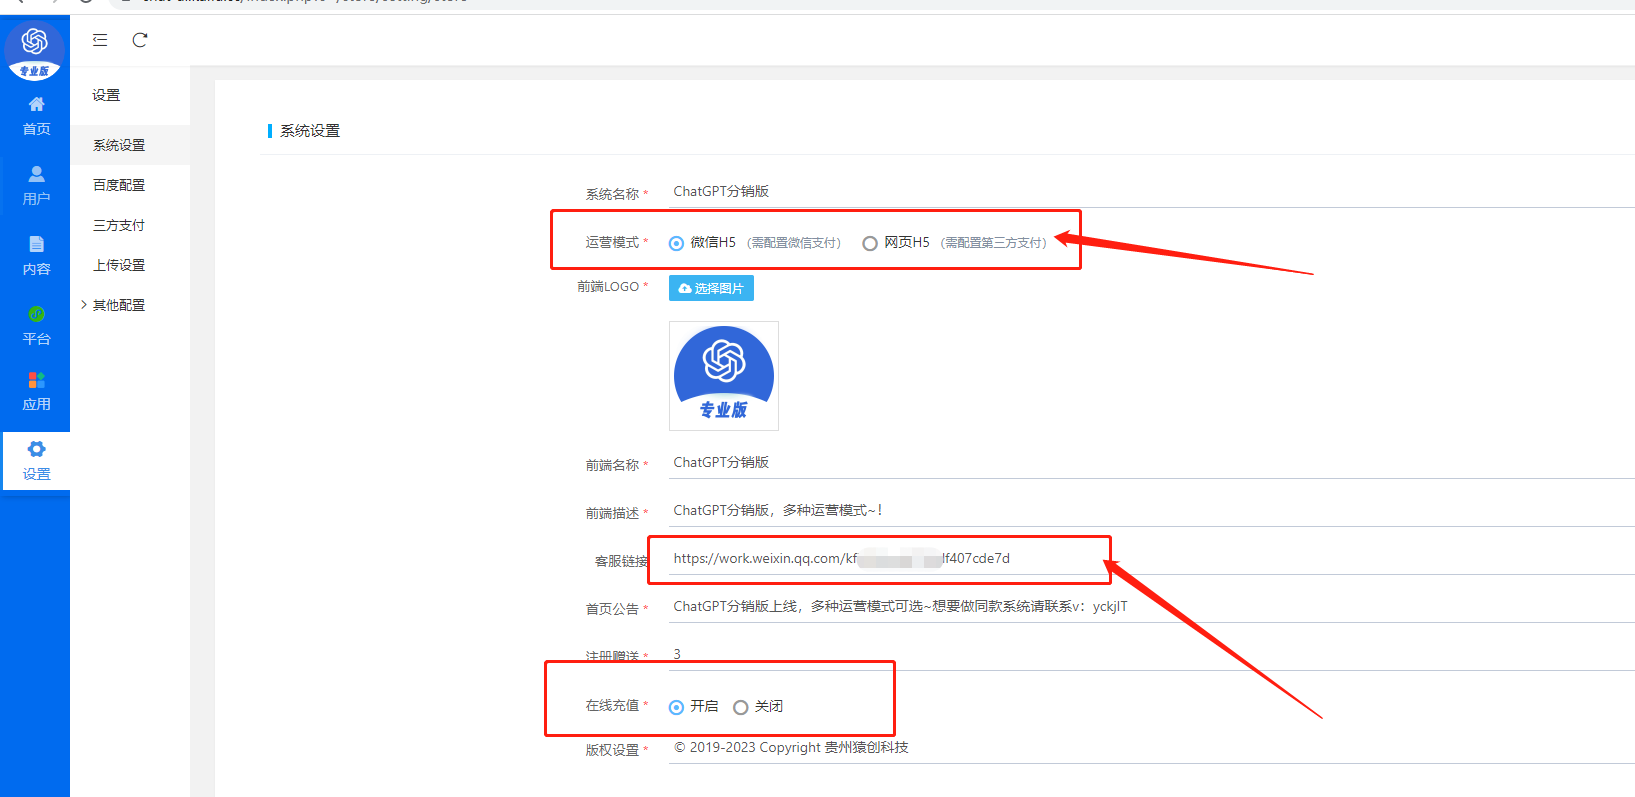Click the 前端名称 input field
Image resolution: width=1635 pixels, height=797 pixels.
[1150, 463]
